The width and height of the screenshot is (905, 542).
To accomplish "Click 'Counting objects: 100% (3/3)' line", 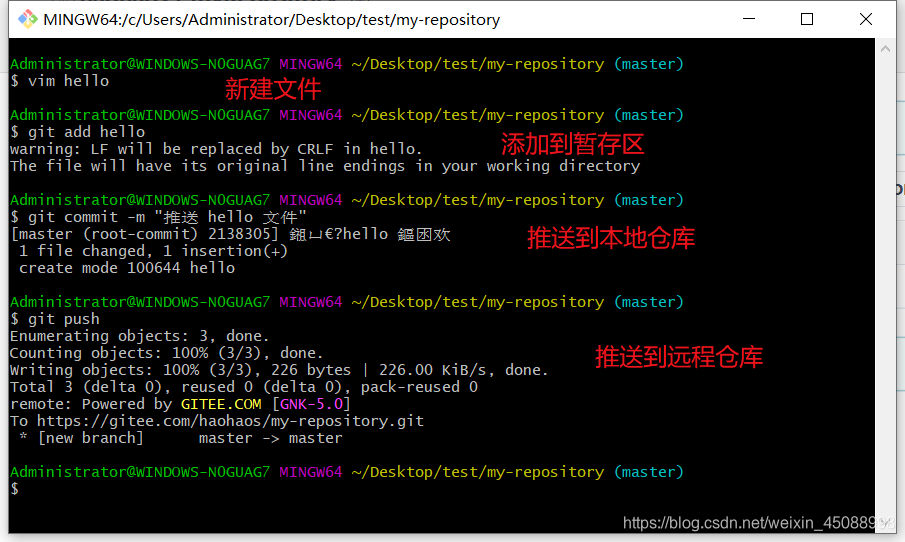I will (x=167, y=353).
